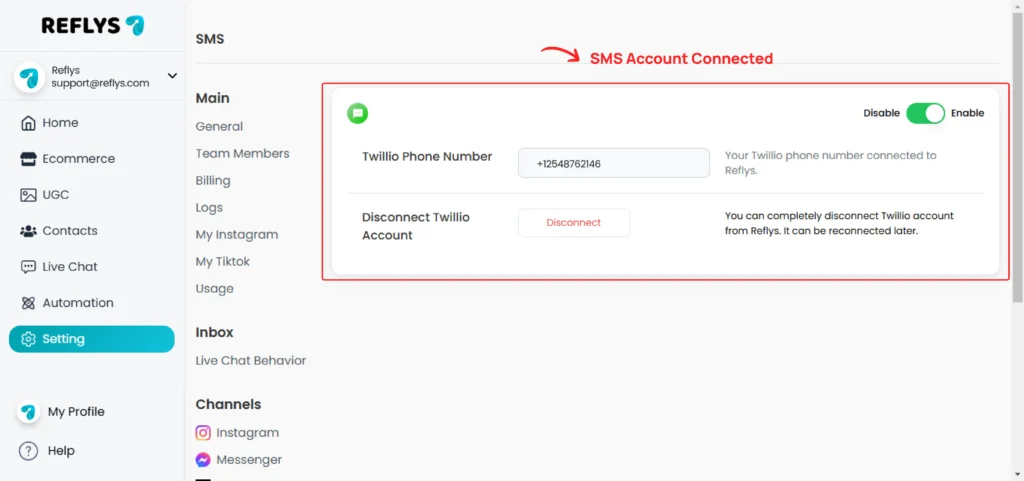Click the My Profile avatar icon
Image resolution: width=1024 pixels, height=481 pixels.
[28, 412]
